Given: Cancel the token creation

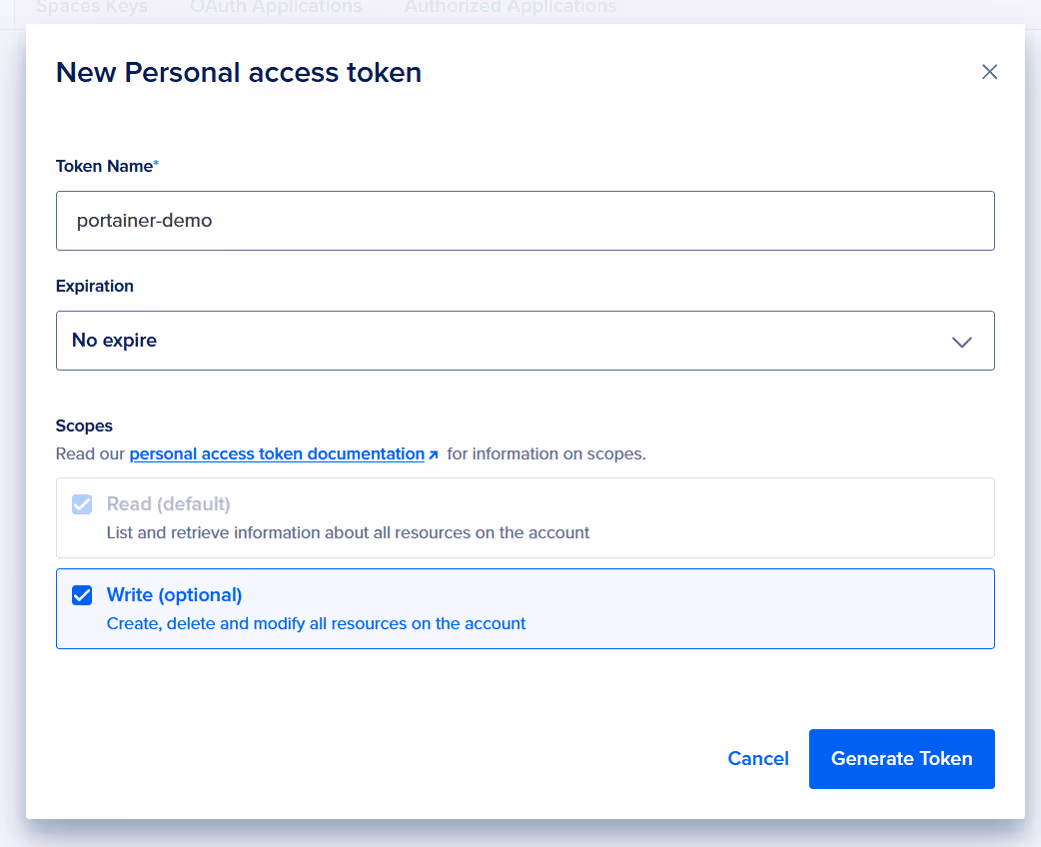Looking at the screenshot, I should click(x=758, y=758).
